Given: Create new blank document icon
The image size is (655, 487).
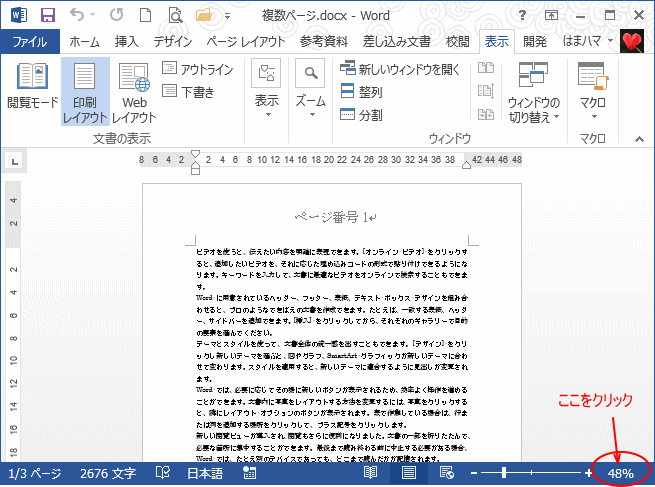Looking at the screenshot, I should click(x=145, y=15).
